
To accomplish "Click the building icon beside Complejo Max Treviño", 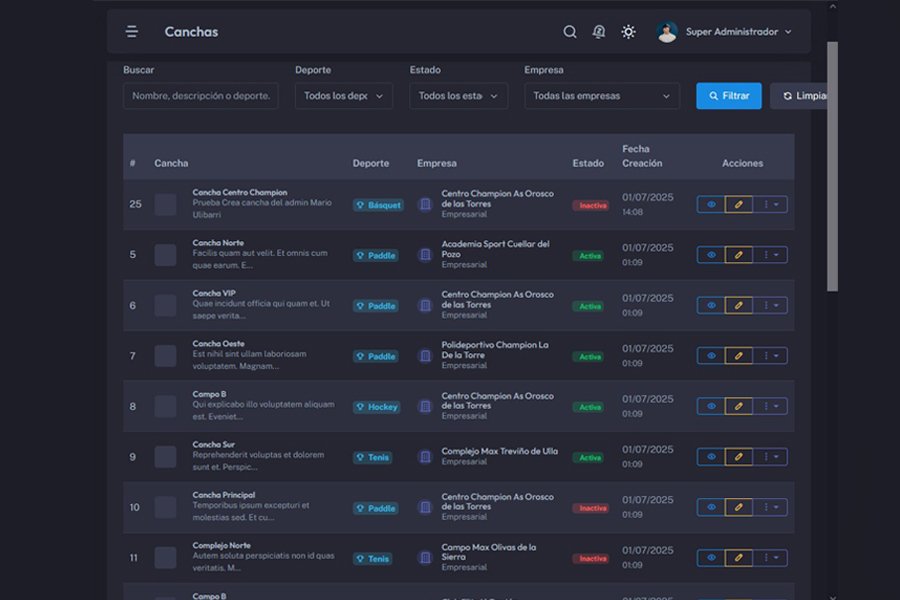I will pyautogui.click(x=425, y=457).
